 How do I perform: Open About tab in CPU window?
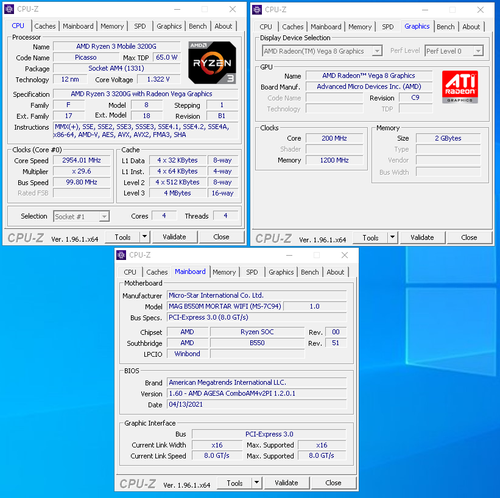coord(223,26)
